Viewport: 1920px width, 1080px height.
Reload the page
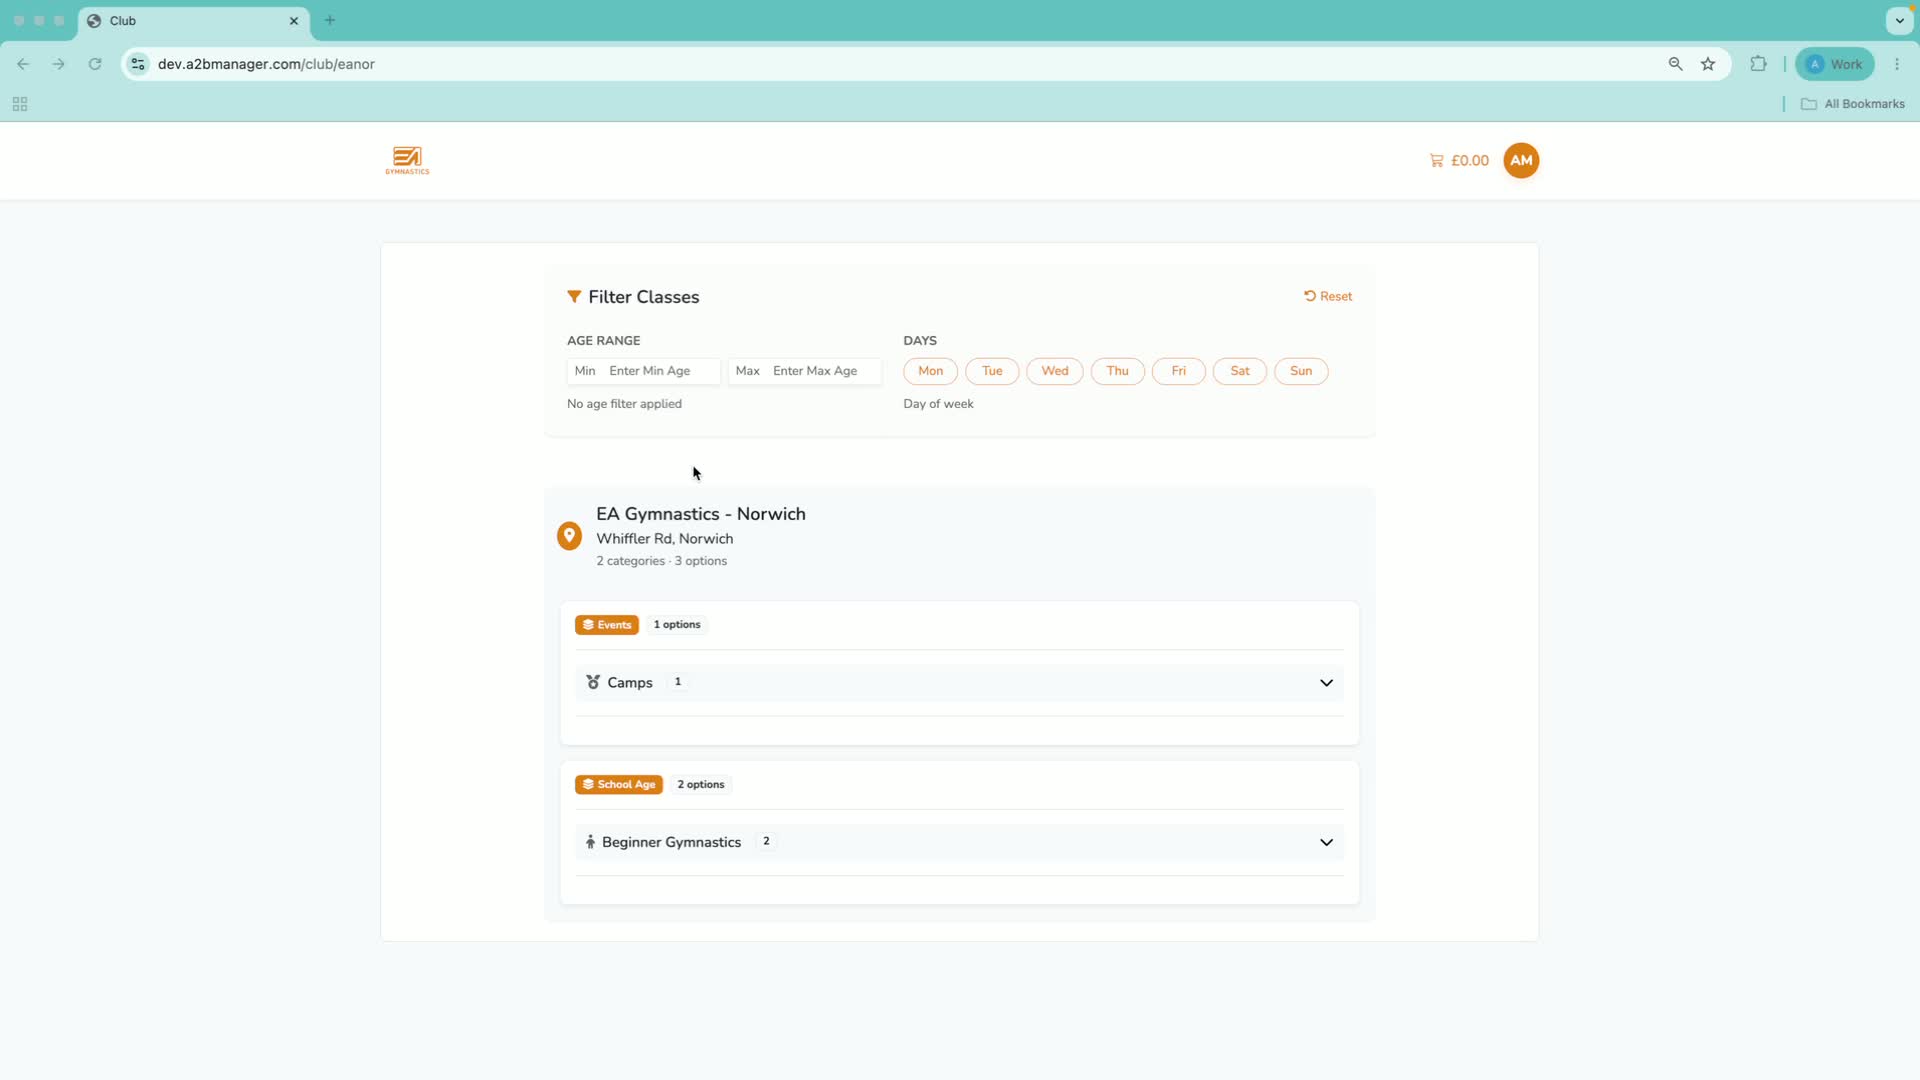(95, 64)
